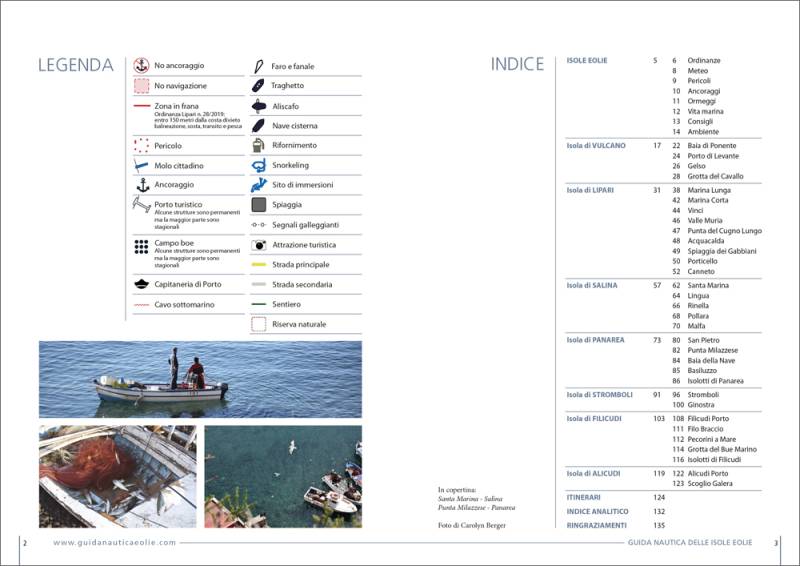Viewport: 800px width, 566px height.
Task: Click the Capitaneria di Porto hat icon
Action: point(141,284)
